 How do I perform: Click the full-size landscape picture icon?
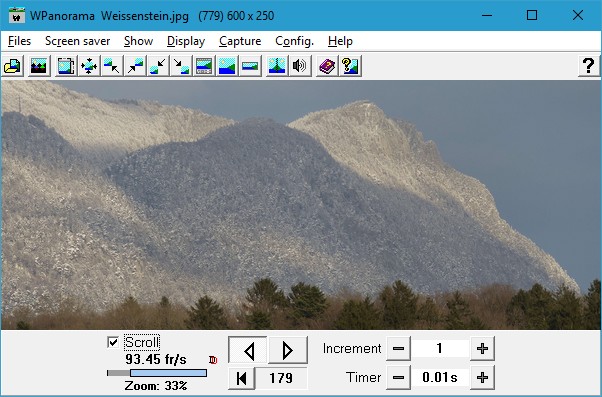(227, 66)
